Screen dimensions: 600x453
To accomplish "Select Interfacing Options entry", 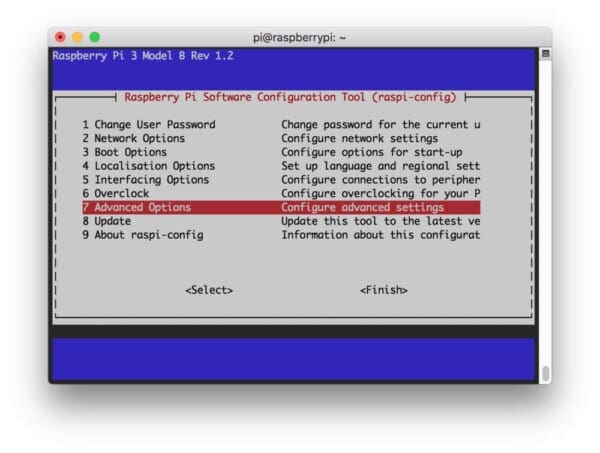I will [145, 180].
